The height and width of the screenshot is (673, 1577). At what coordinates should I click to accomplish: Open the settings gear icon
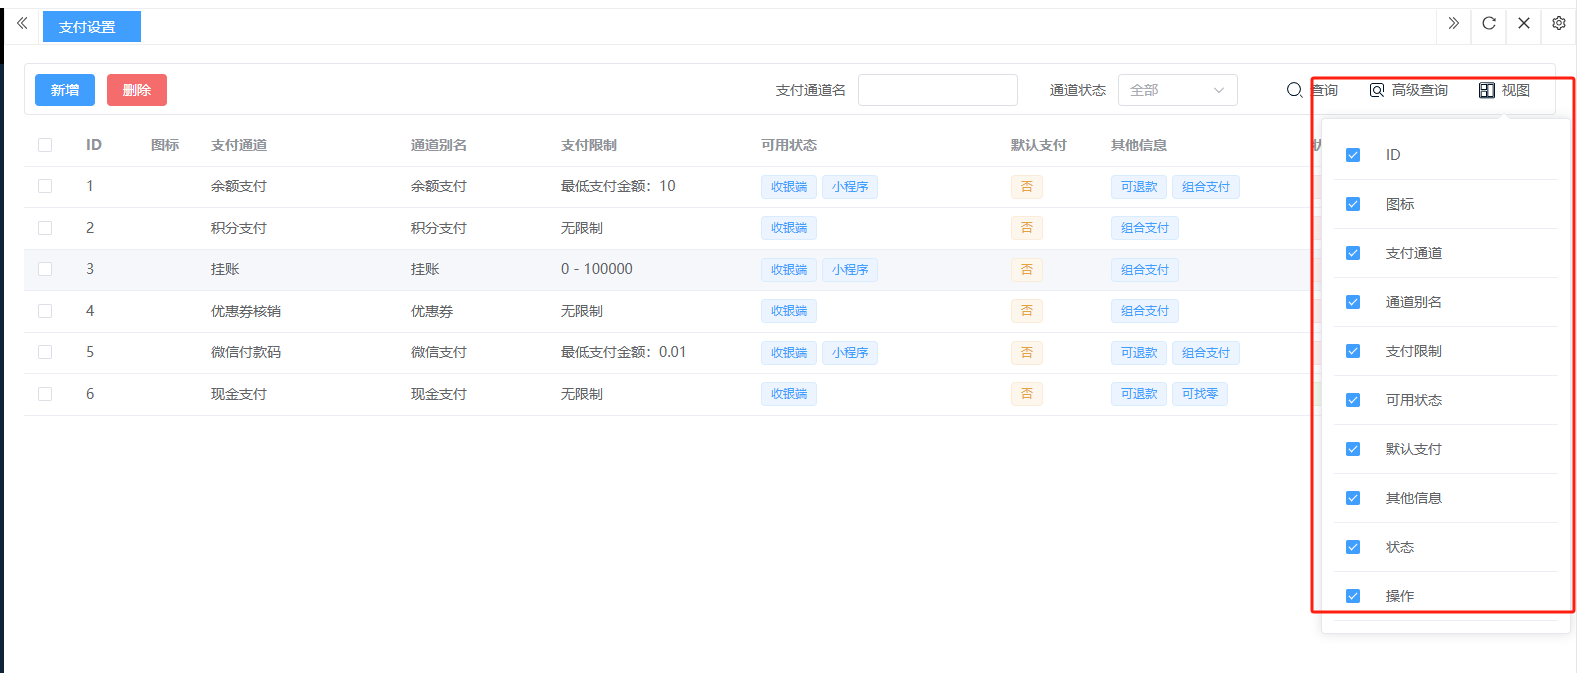[1558, 23]
